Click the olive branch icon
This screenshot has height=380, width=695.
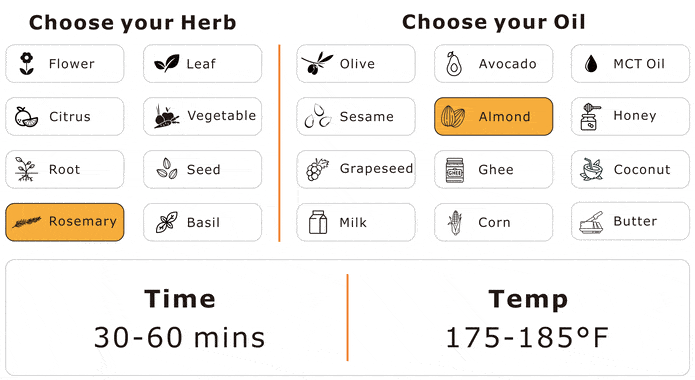click(316, 63)
